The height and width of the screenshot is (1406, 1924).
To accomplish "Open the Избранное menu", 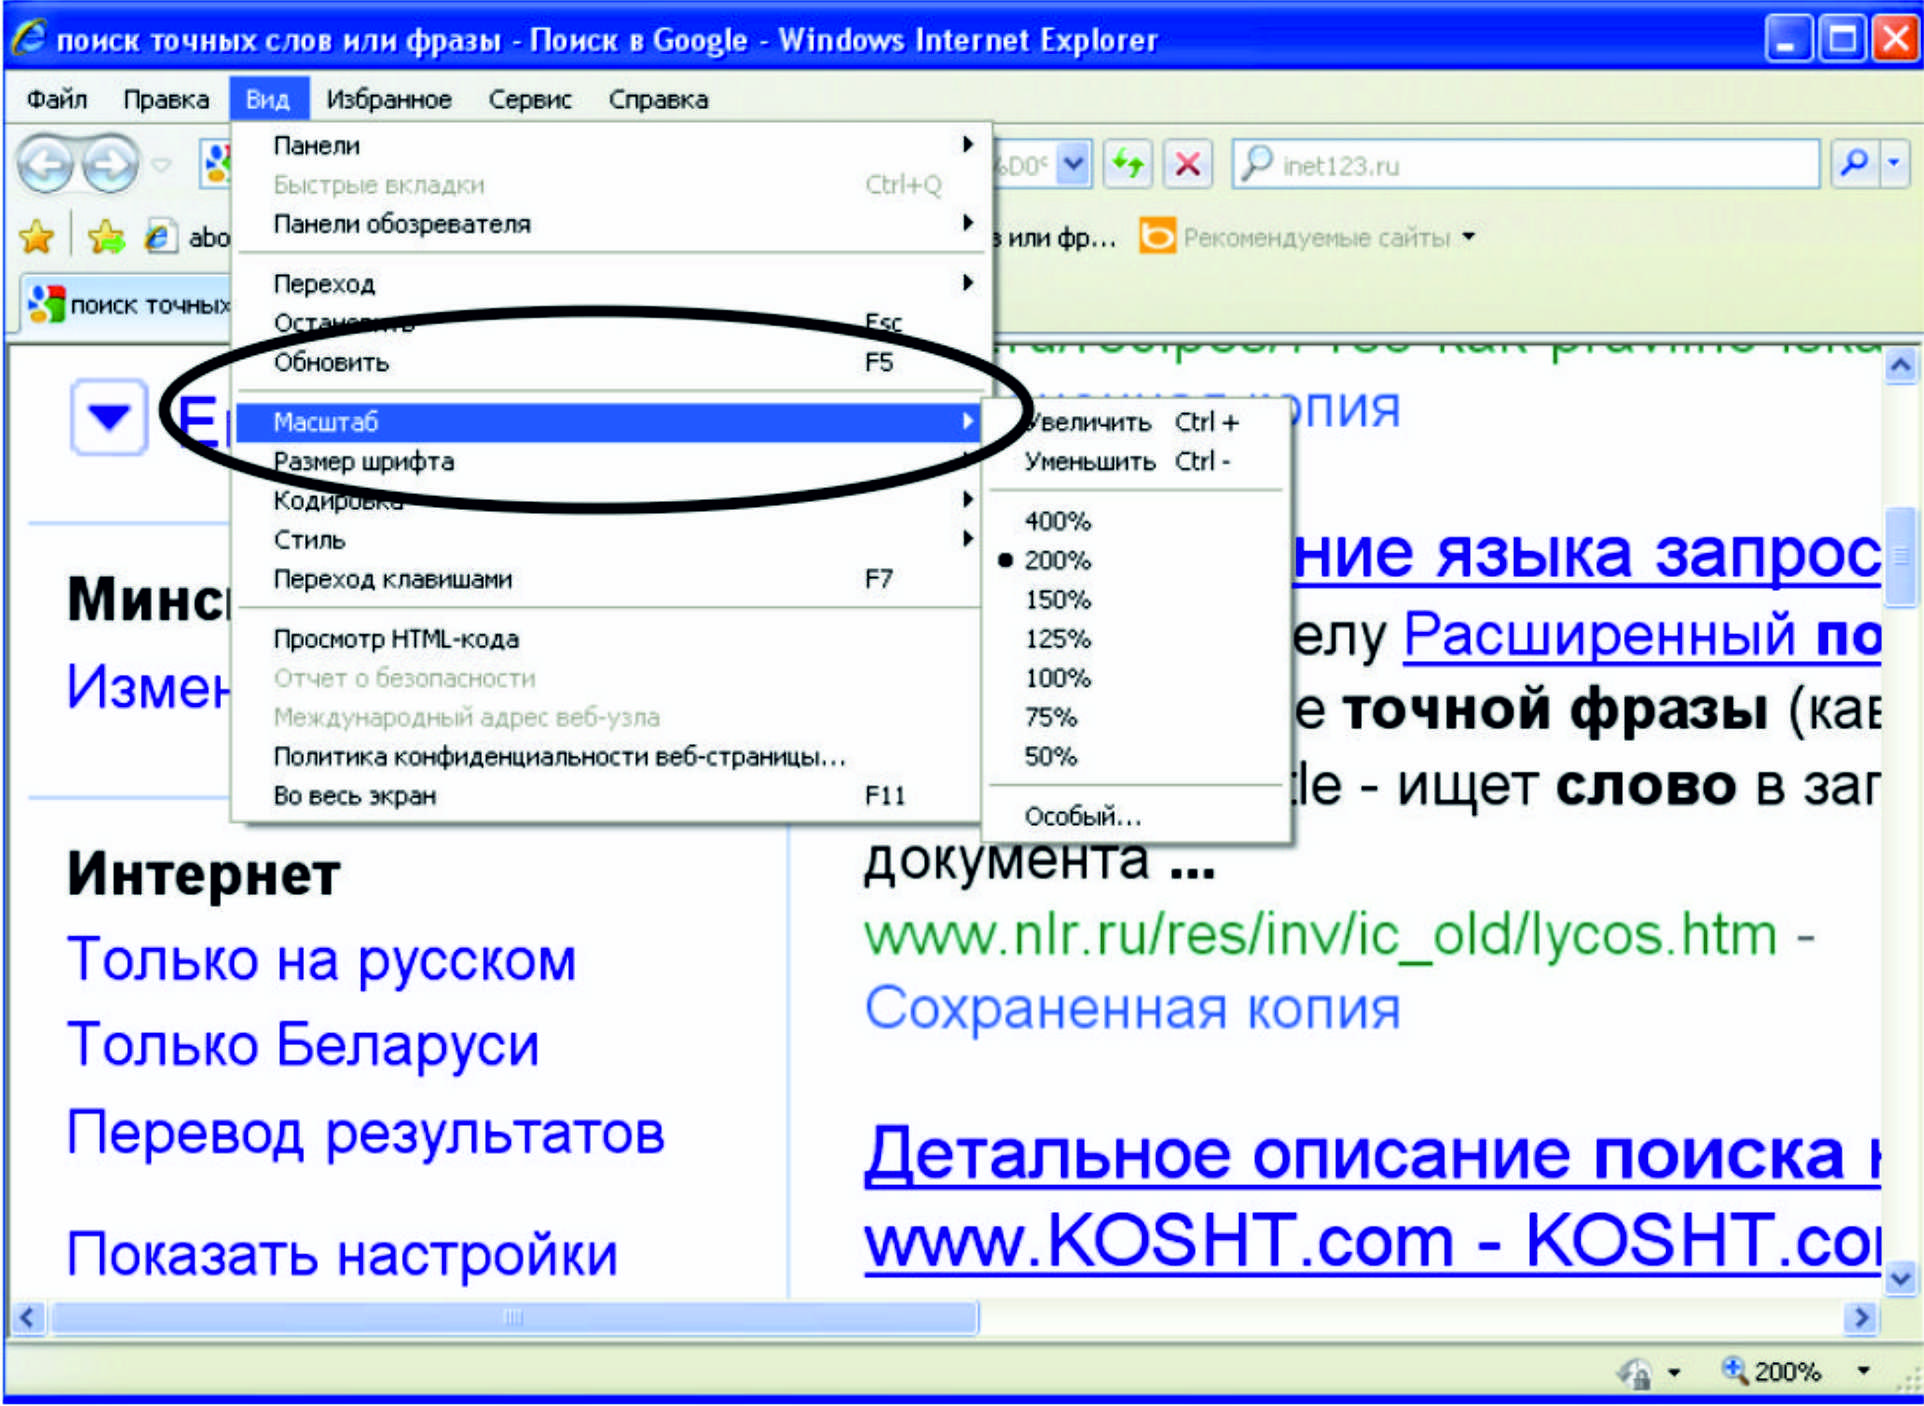I will (x=389, y=99).
